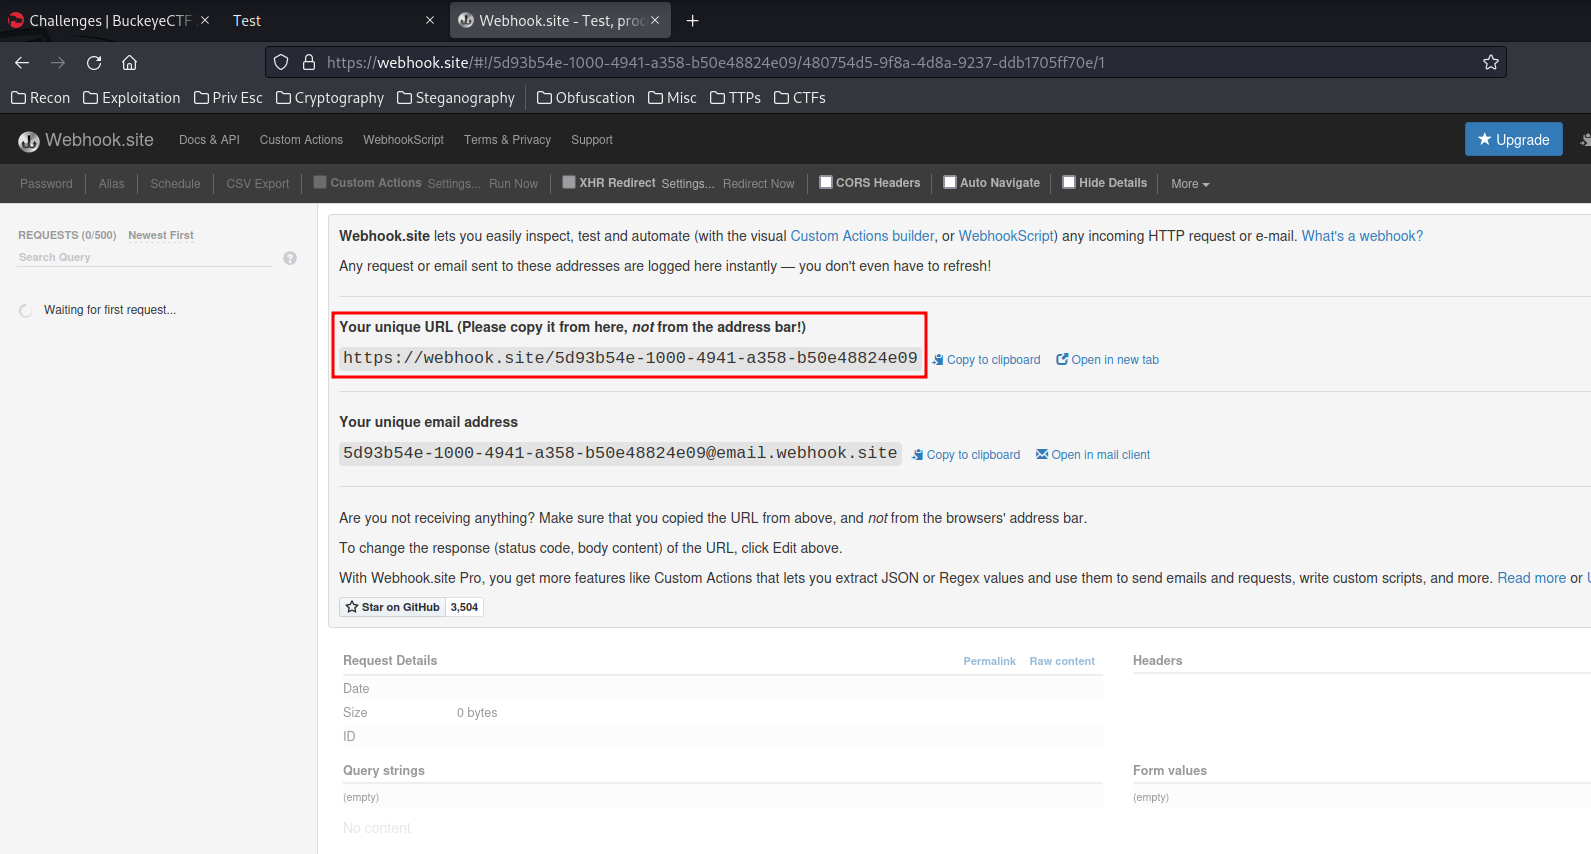Close the Test tab
Image resolution: width=1591 pixels, height=854 pixels.
tap(430, 20)
